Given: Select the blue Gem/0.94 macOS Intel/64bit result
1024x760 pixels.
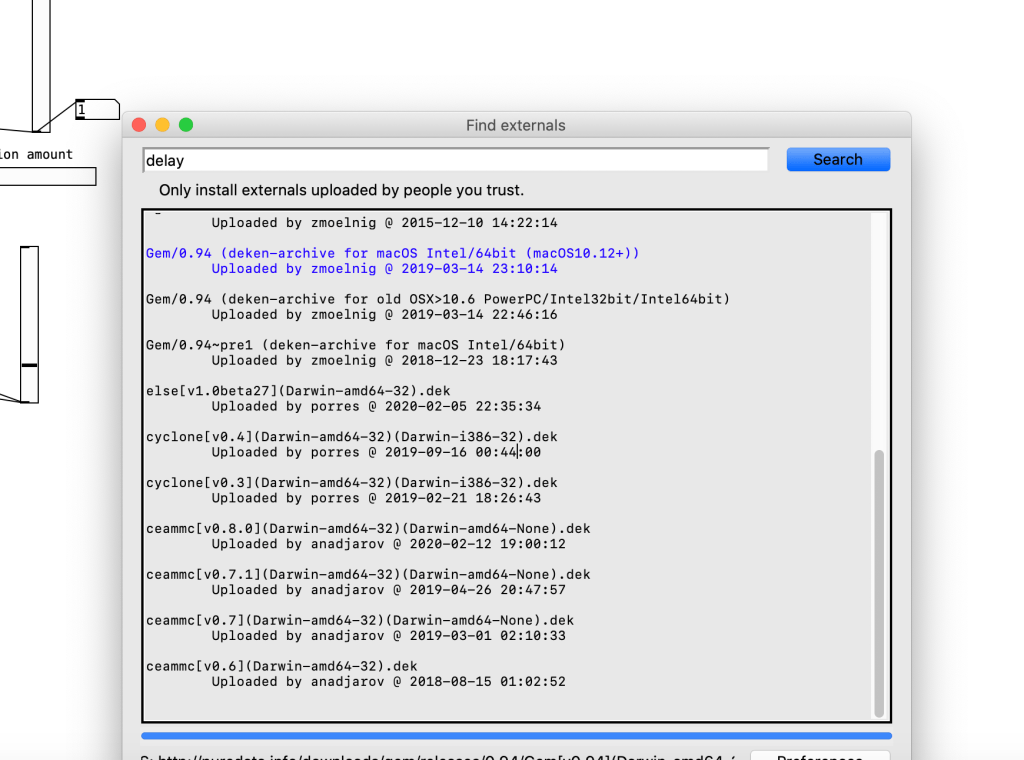Looking at the screenshot, I should (392, 253).
